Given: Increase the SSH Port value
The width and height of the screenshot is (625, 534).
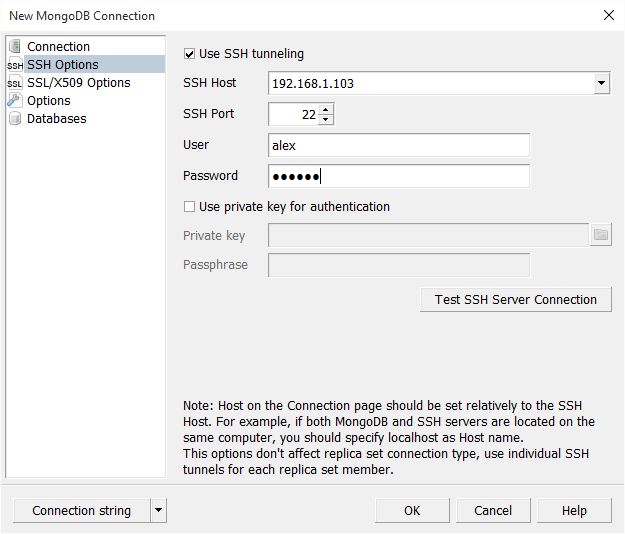Looking at the screenshot, I should (326, 109).
